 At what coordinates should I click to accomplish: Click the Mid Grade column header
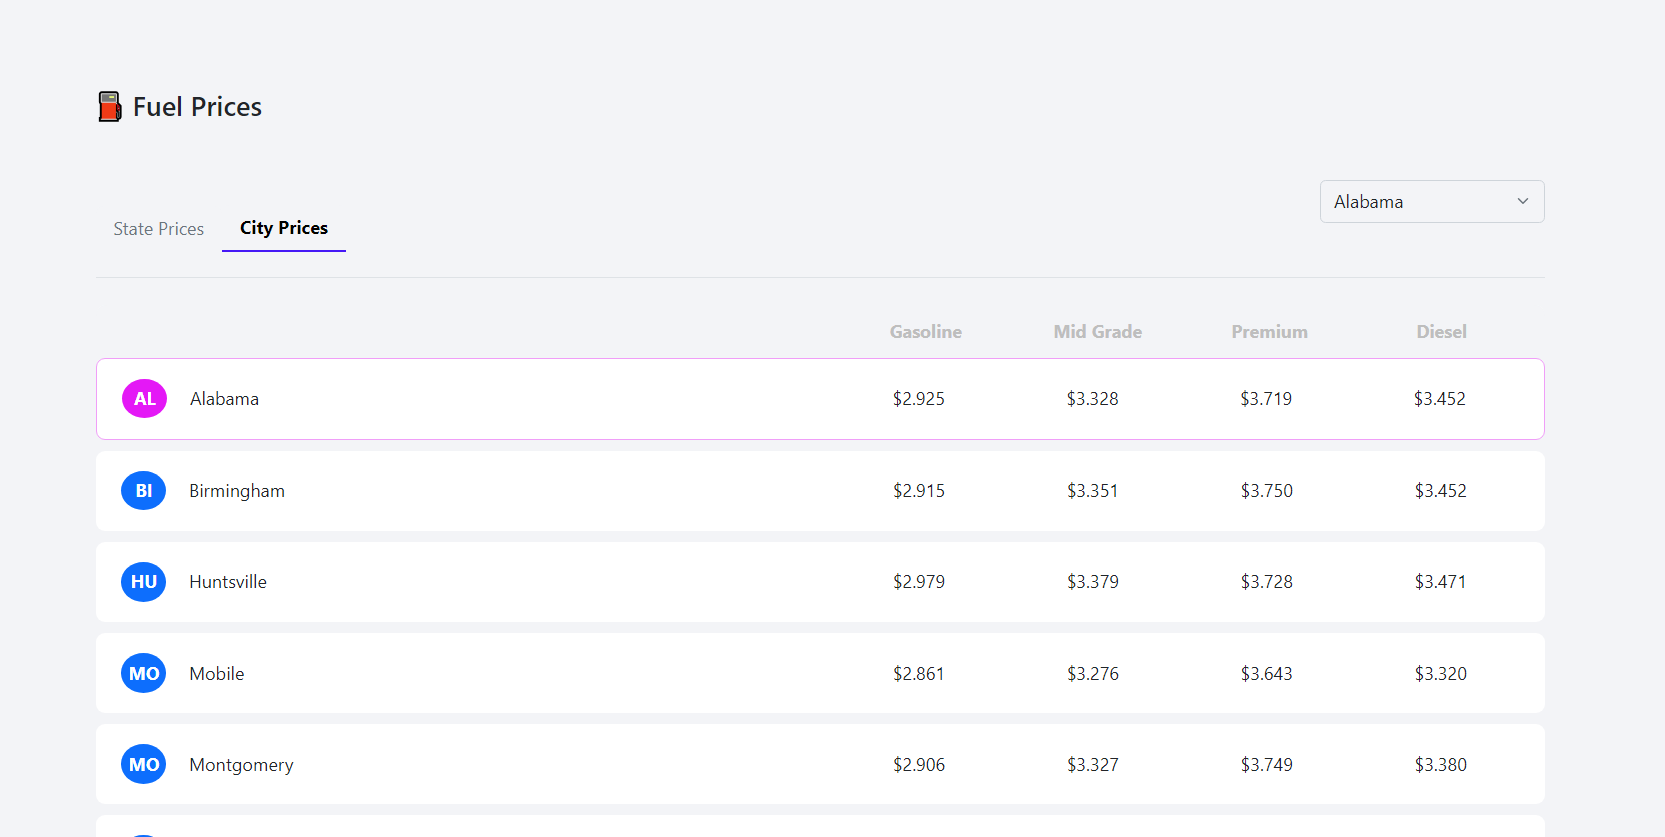pyautogui.click(x=1098, y=332)
